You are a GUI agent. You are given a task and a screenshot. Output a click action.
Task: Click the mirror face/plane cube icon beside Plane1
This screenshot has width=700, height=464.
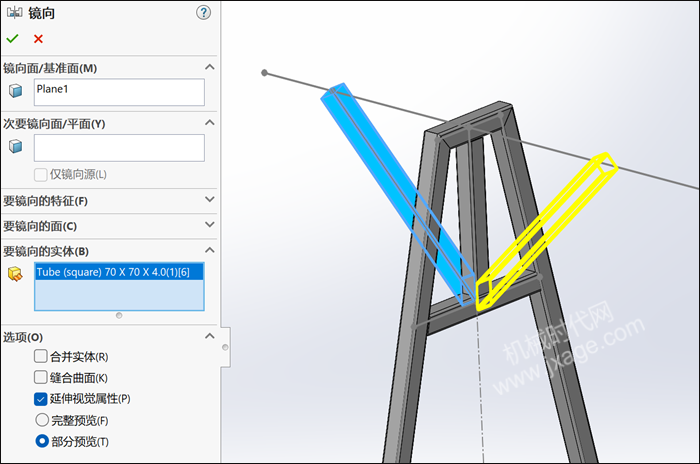(16, 91)
